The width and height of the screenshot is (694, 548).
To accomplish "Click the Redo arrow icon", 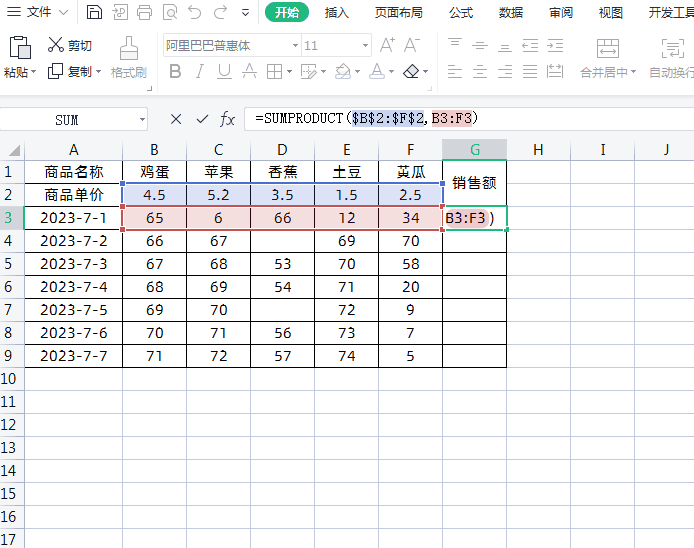I will [220, 12].
